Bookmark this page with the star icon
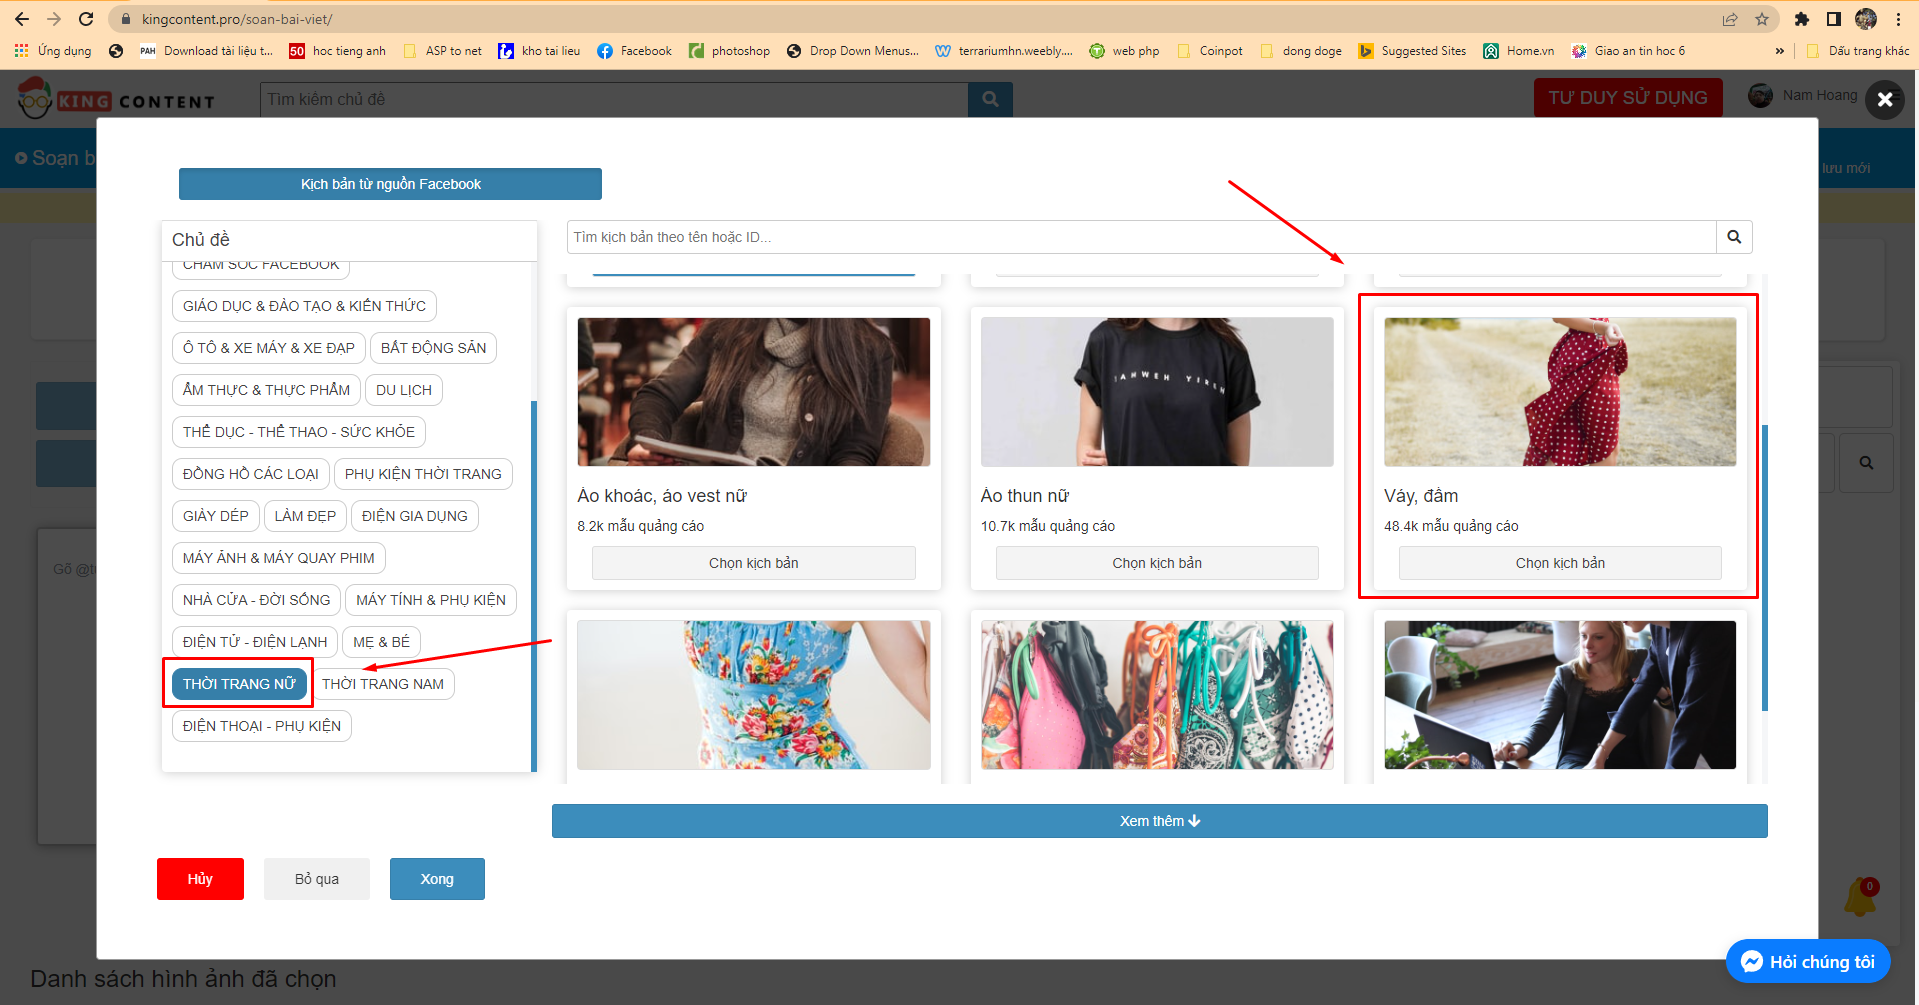Screen dimensions: 1919x1005 click(1762, 19)
